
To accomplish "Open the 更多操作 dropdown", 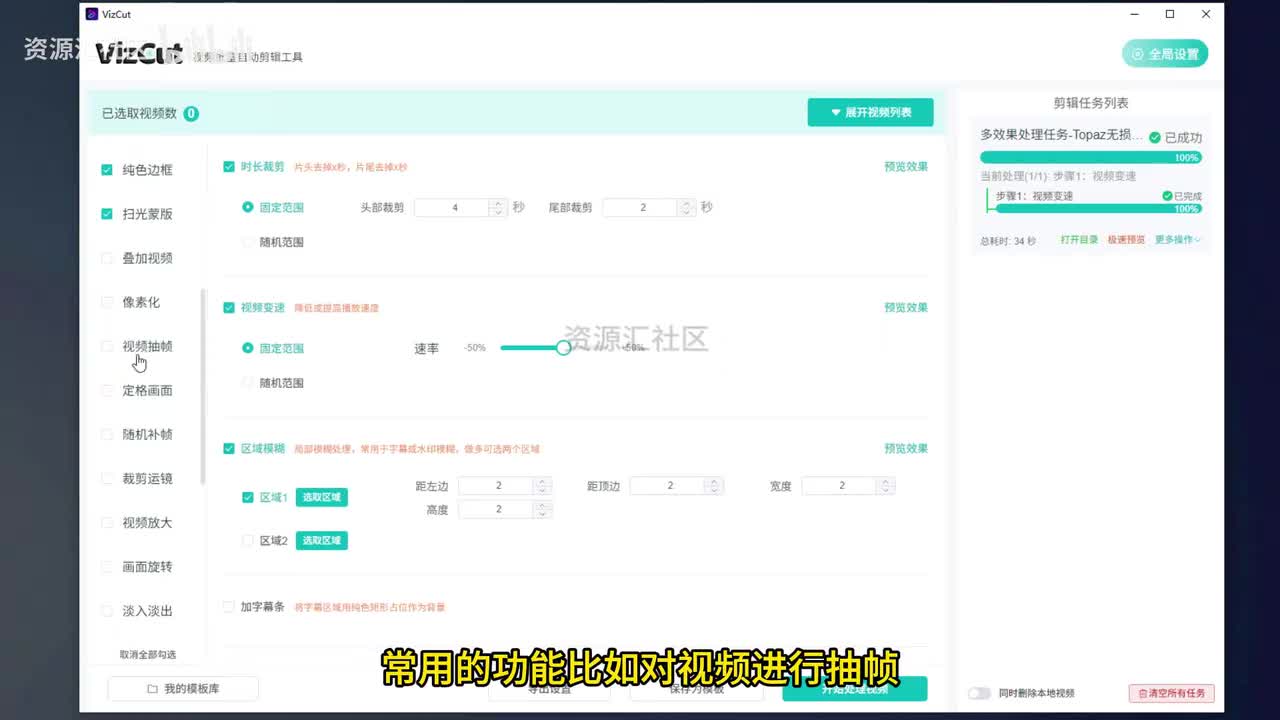I will point(1178,240).
